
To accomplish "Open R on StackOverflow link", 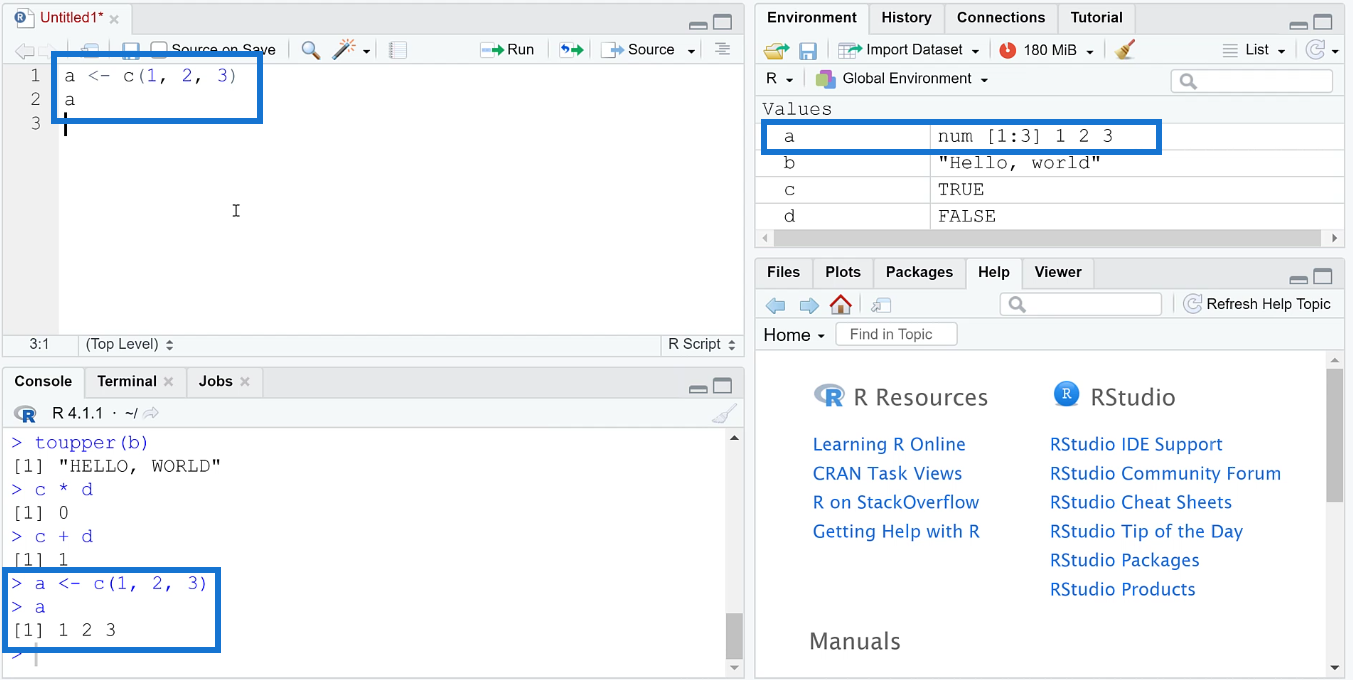I will pyautogui.click(x=896, y=502).
